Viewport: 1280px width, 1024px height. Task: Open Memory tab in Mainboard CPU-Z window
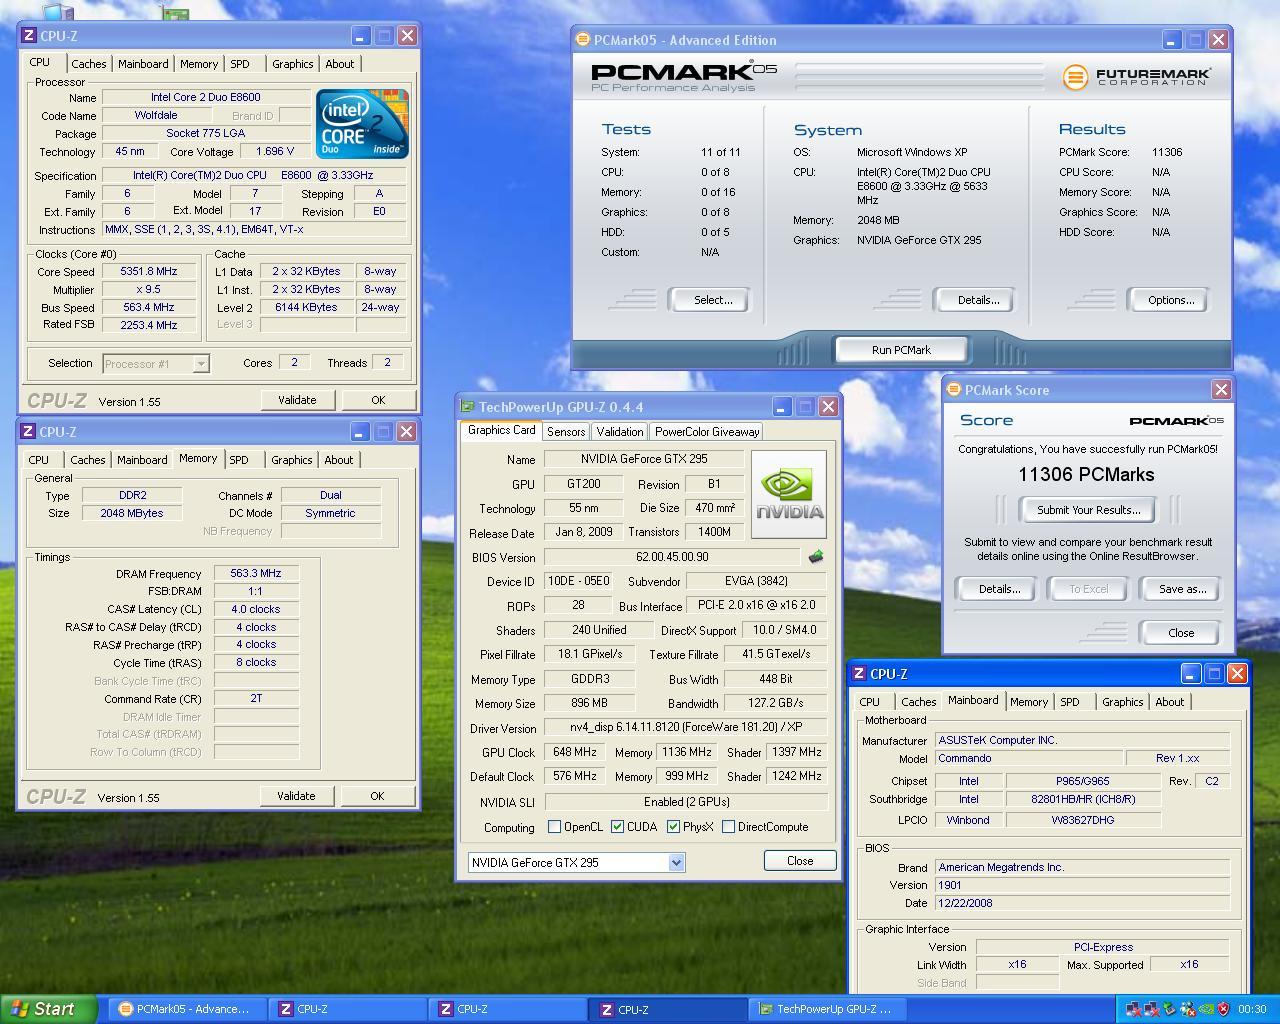pyautogui.click(x=1029, y=702)
